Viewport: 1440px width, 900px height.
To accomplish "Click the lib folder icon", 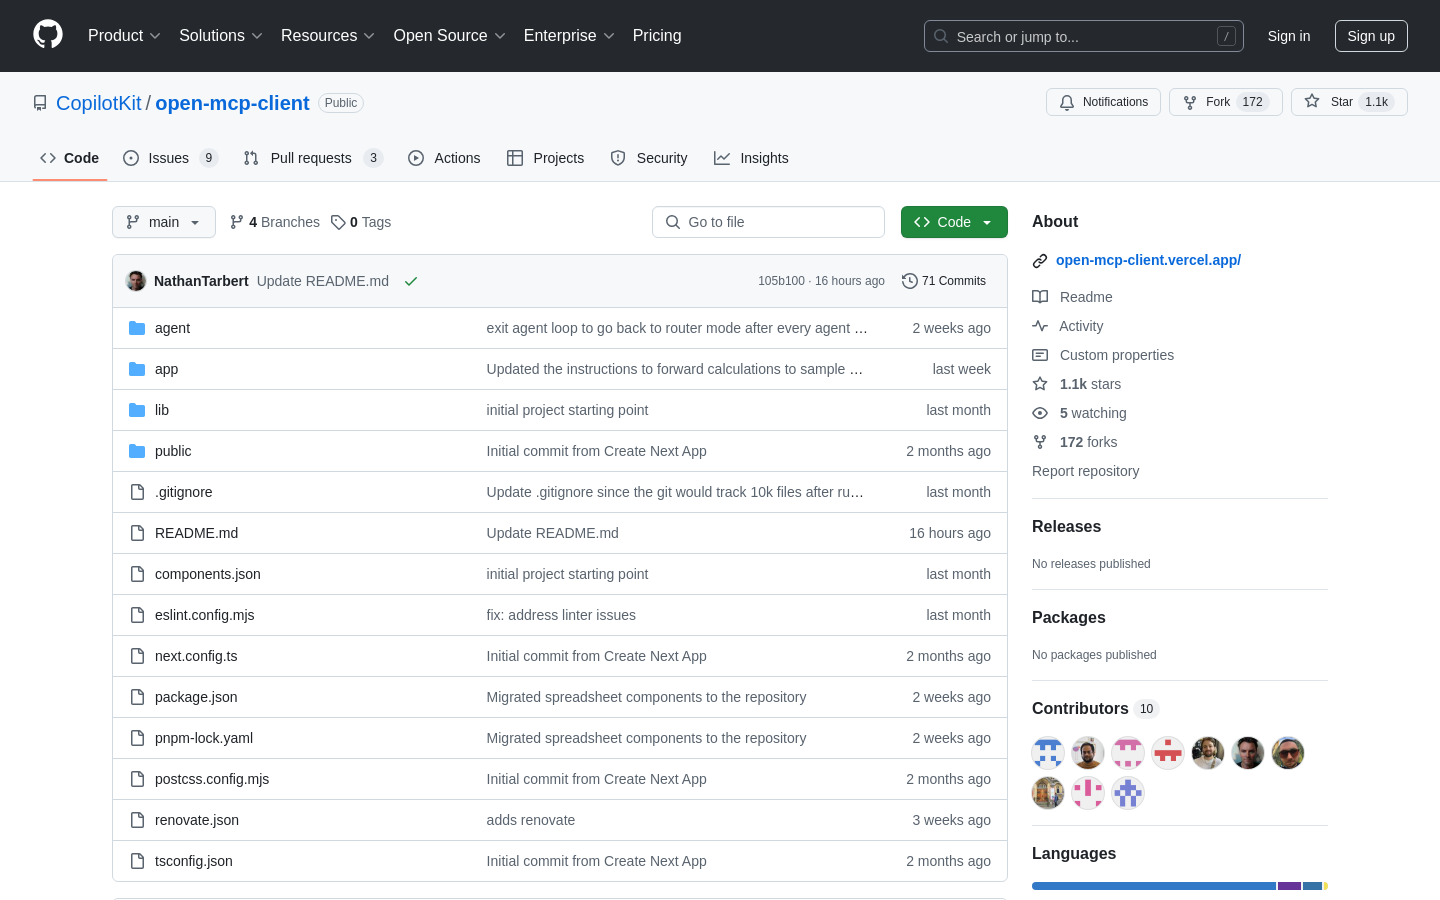I will tap(137, 410).
